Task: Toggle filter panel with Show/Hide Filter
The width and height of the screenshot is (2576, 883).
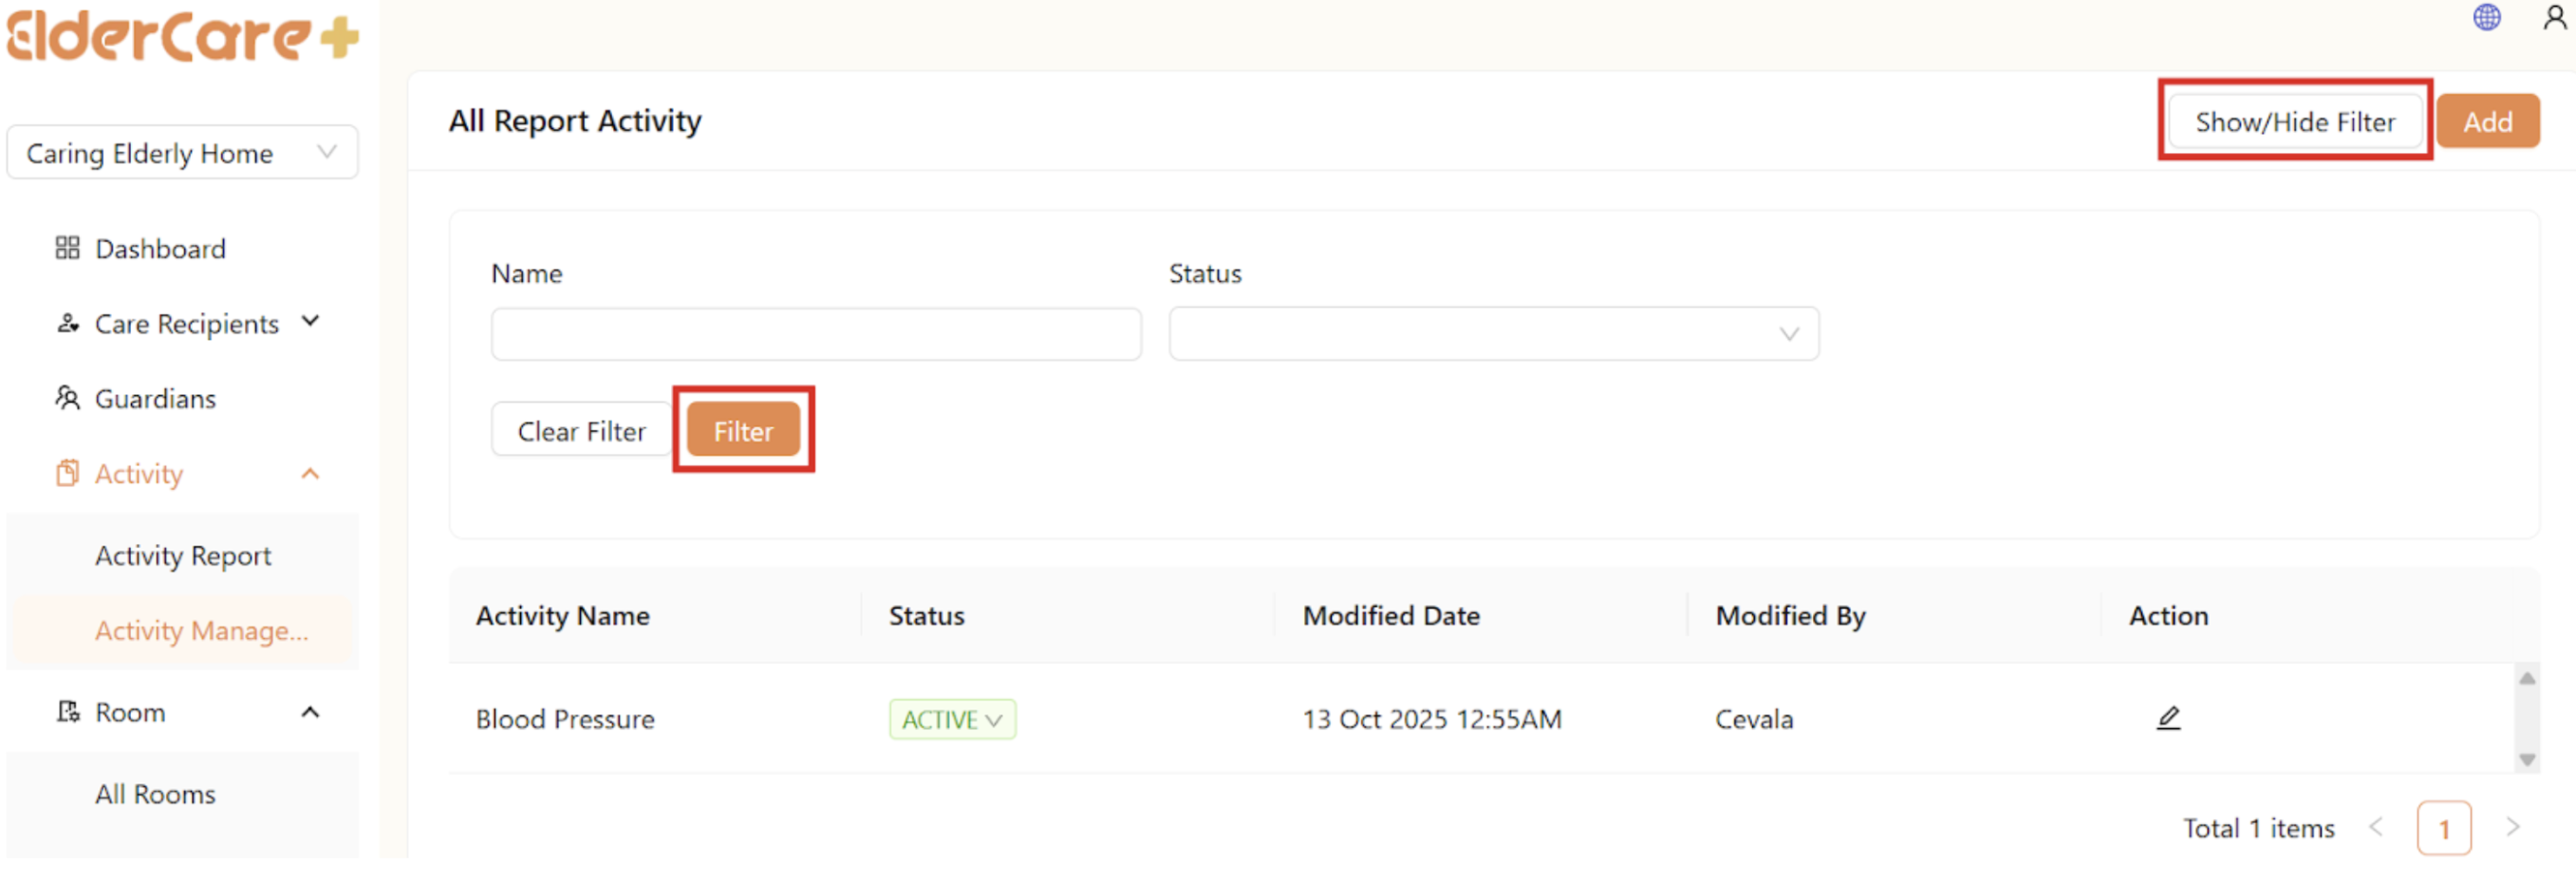Action: coord(2294,122)
